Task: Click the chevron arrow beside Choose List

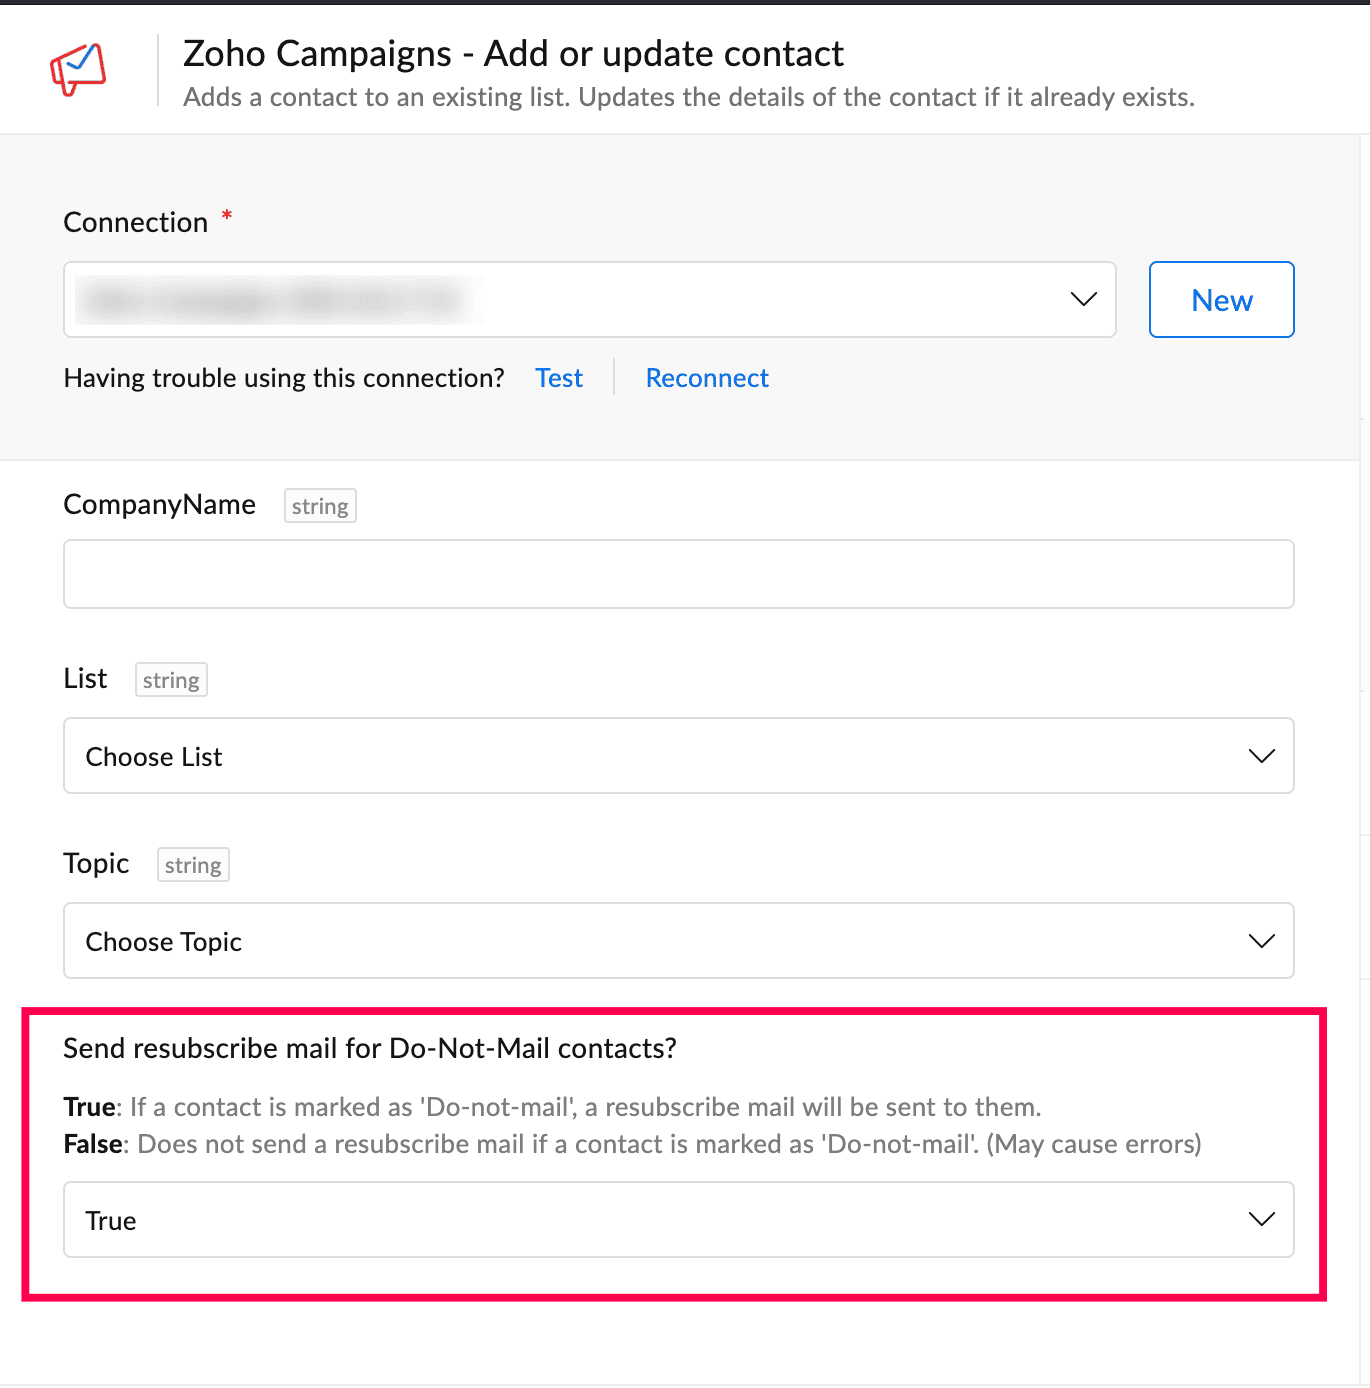Action: click(x=1262, y=756)
